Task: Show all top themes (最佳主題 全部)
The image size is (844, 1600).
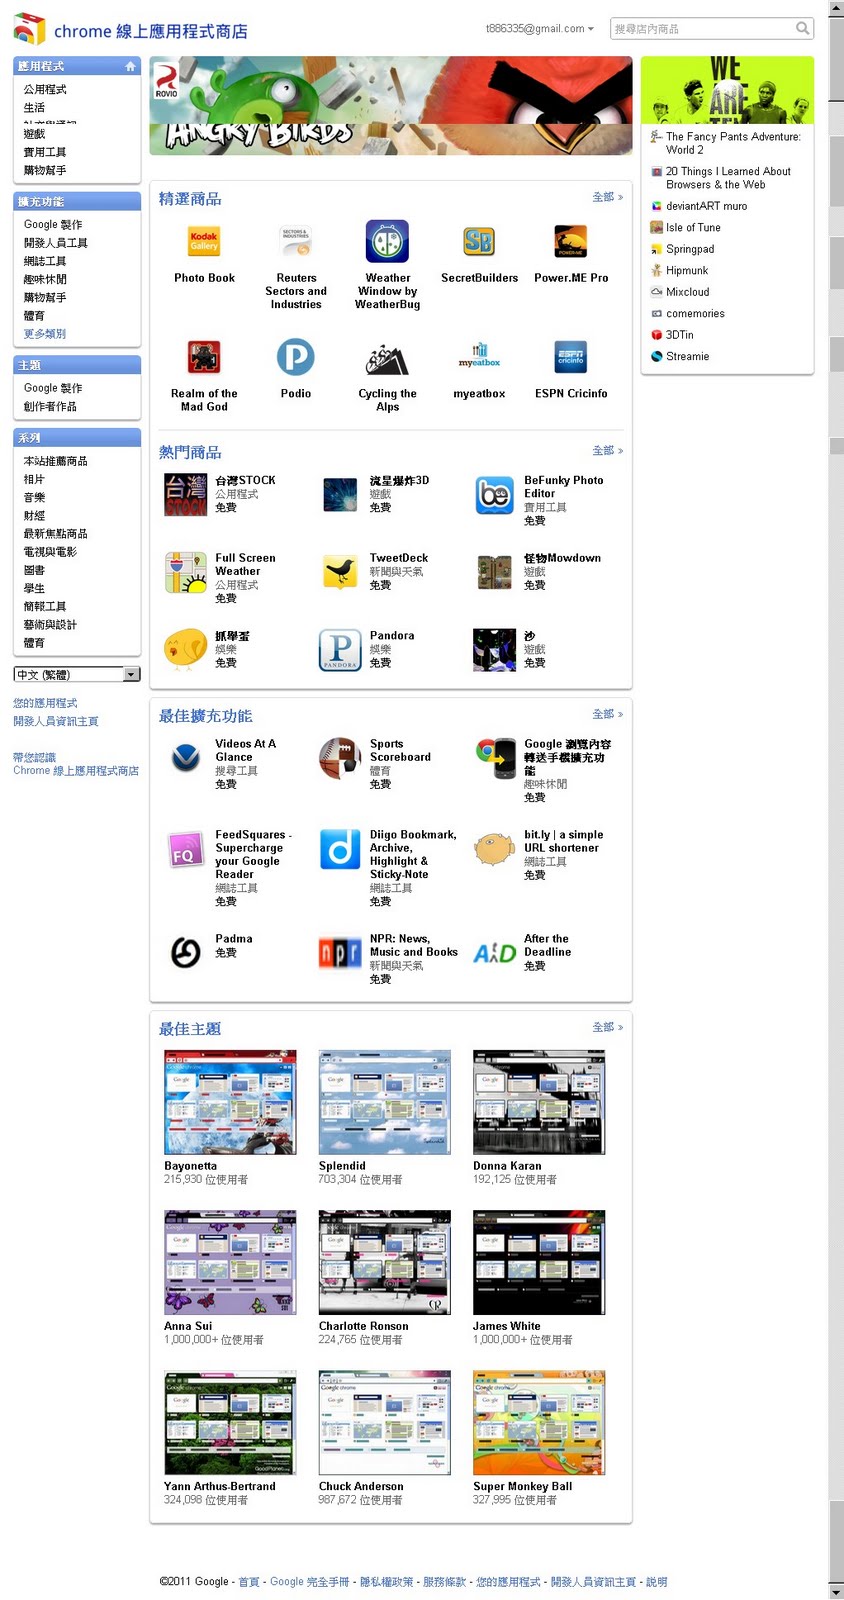Action: point(607,1027)
